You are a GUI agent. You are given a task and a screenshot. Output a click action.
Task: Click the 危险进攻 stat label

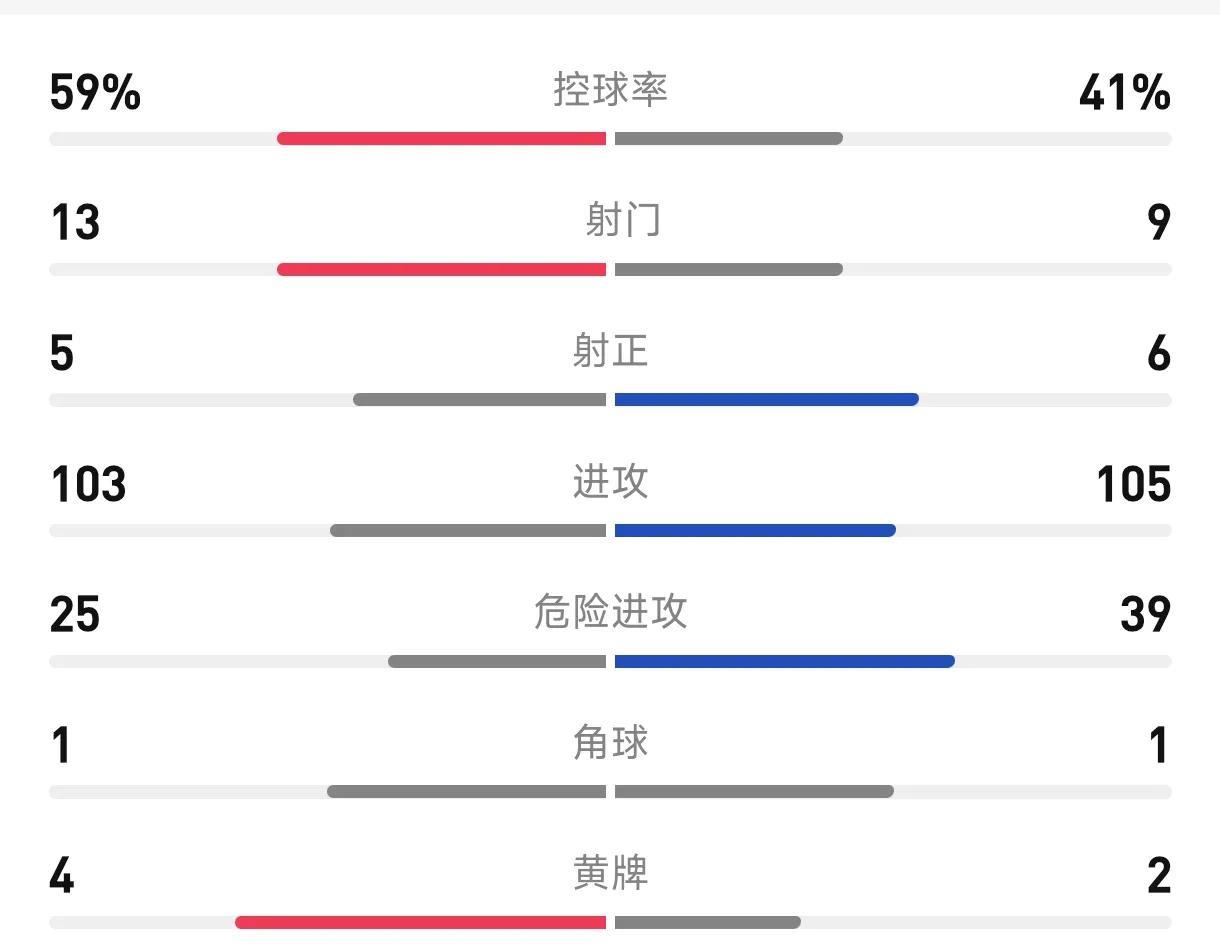click(x=610, y=612)
